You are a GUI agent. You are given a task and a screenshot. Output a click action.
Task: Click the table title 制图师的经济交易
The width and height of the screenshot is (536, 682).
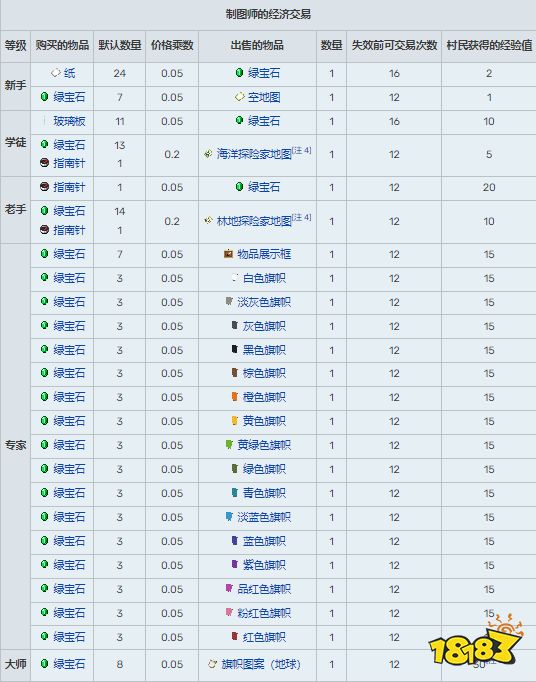pos(268,14)
